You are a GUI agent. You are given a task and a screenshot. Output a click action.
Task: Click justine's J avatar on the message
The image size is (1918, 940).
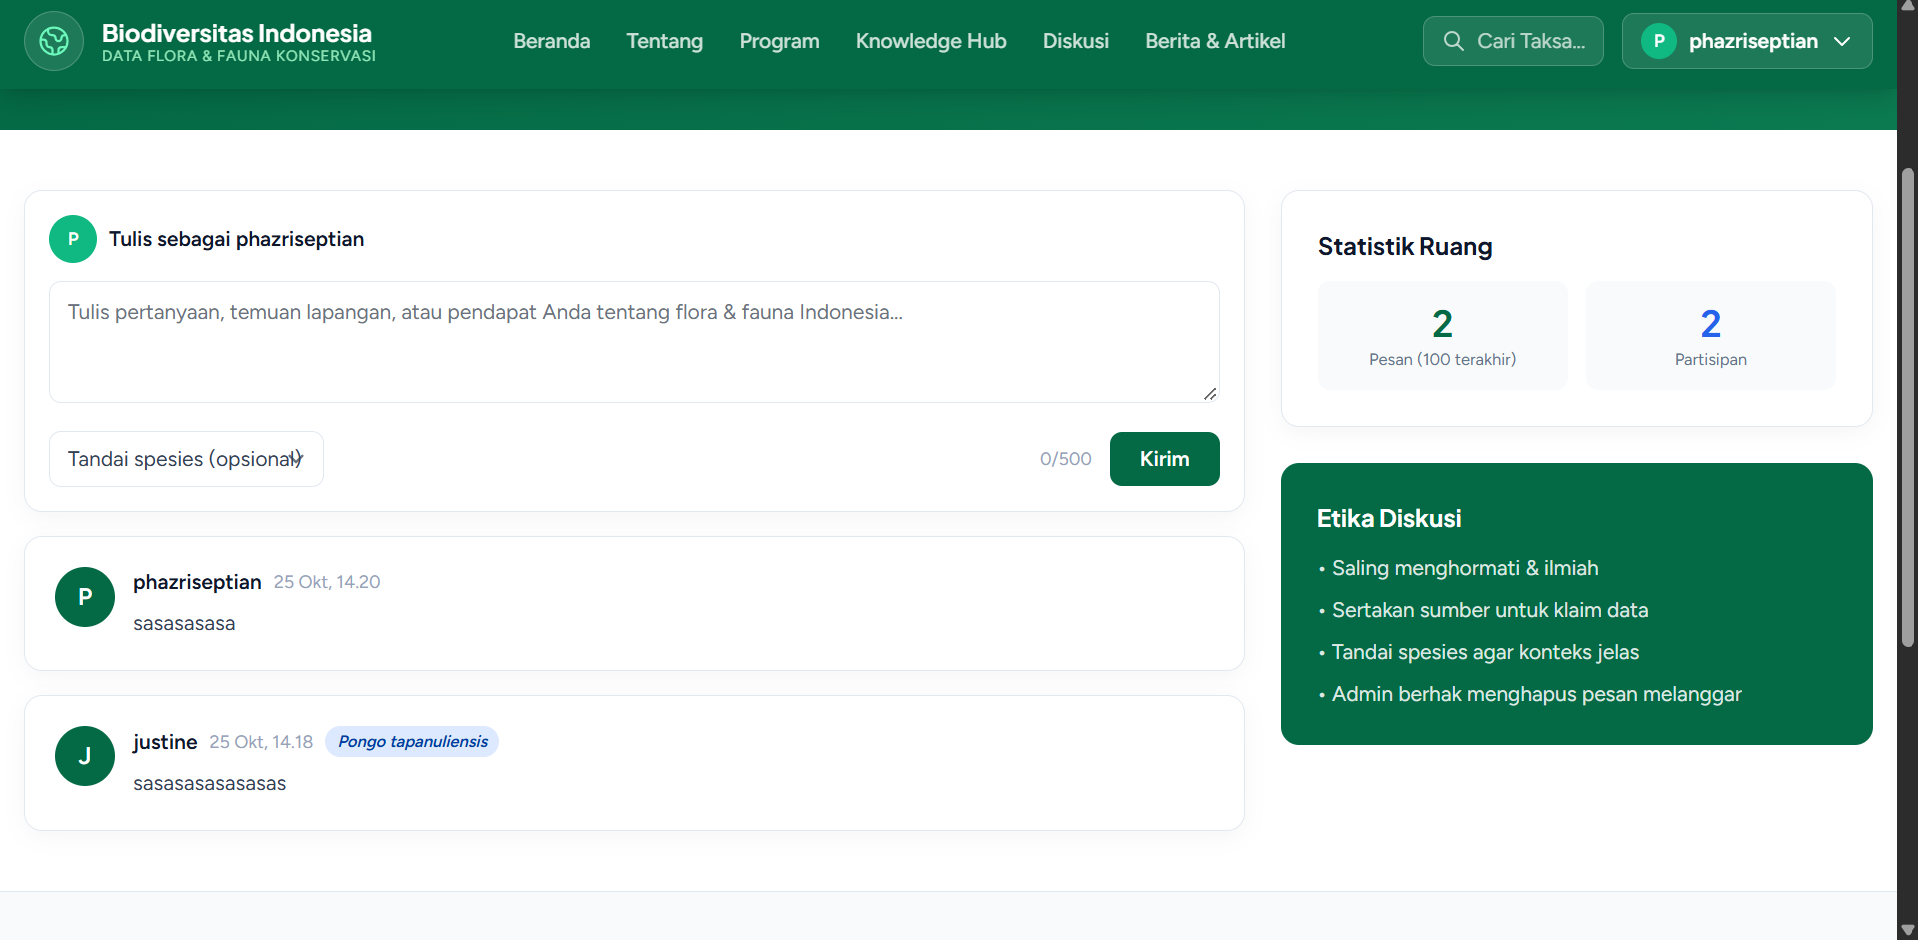click(85, 756)
